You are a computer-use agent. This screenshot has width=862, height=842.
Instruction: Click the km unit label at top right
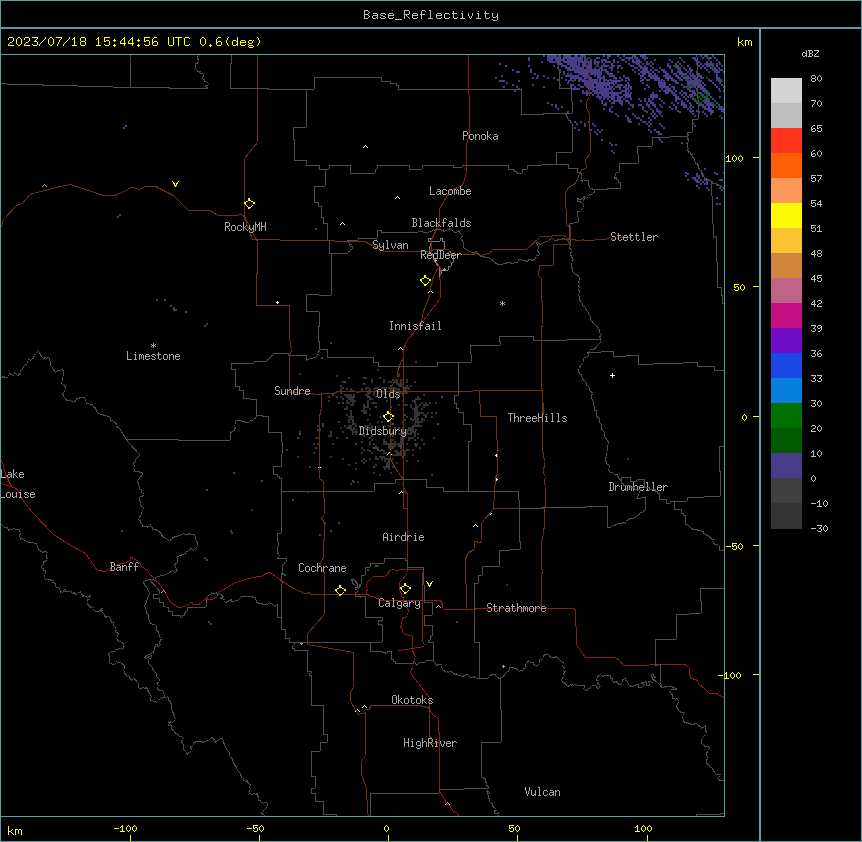click(744, 42)
